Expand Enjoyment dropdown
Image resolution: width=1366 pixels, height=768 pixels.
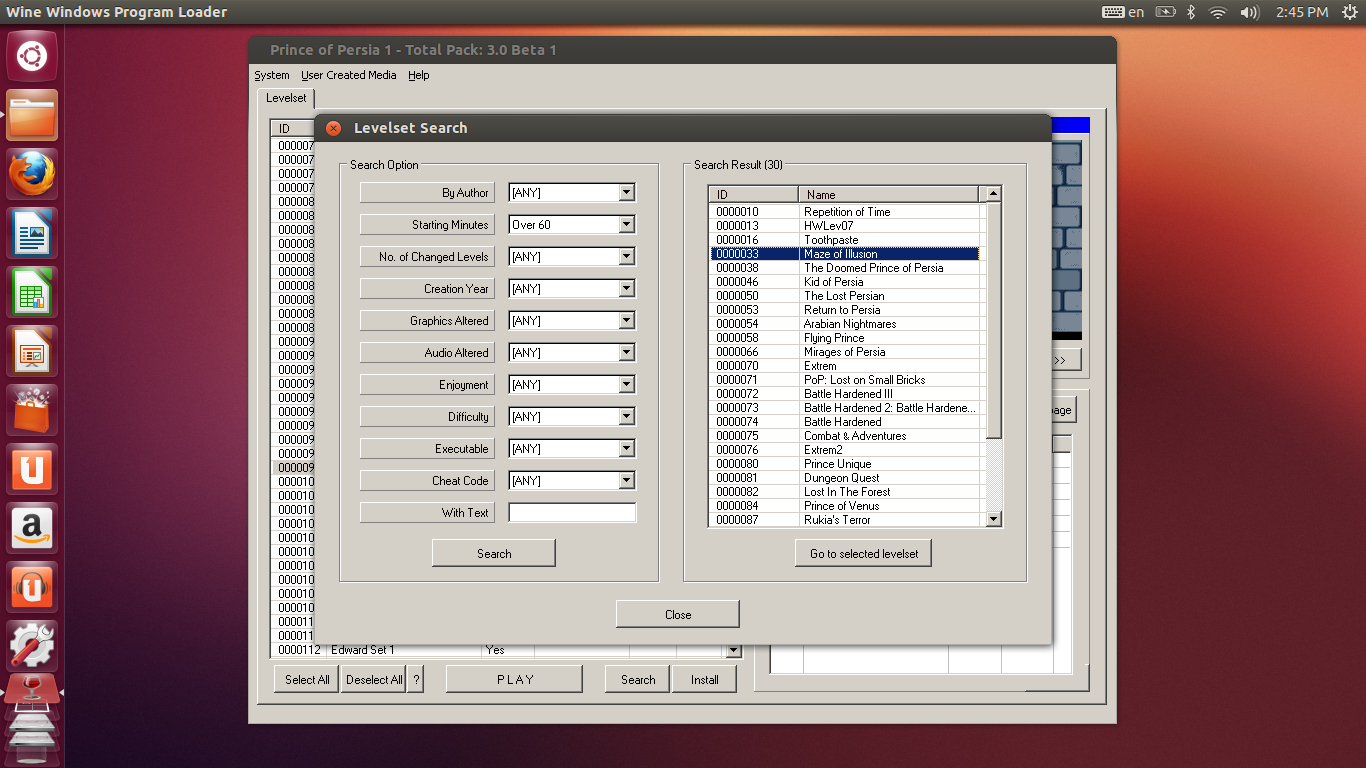tap(626, 385)
